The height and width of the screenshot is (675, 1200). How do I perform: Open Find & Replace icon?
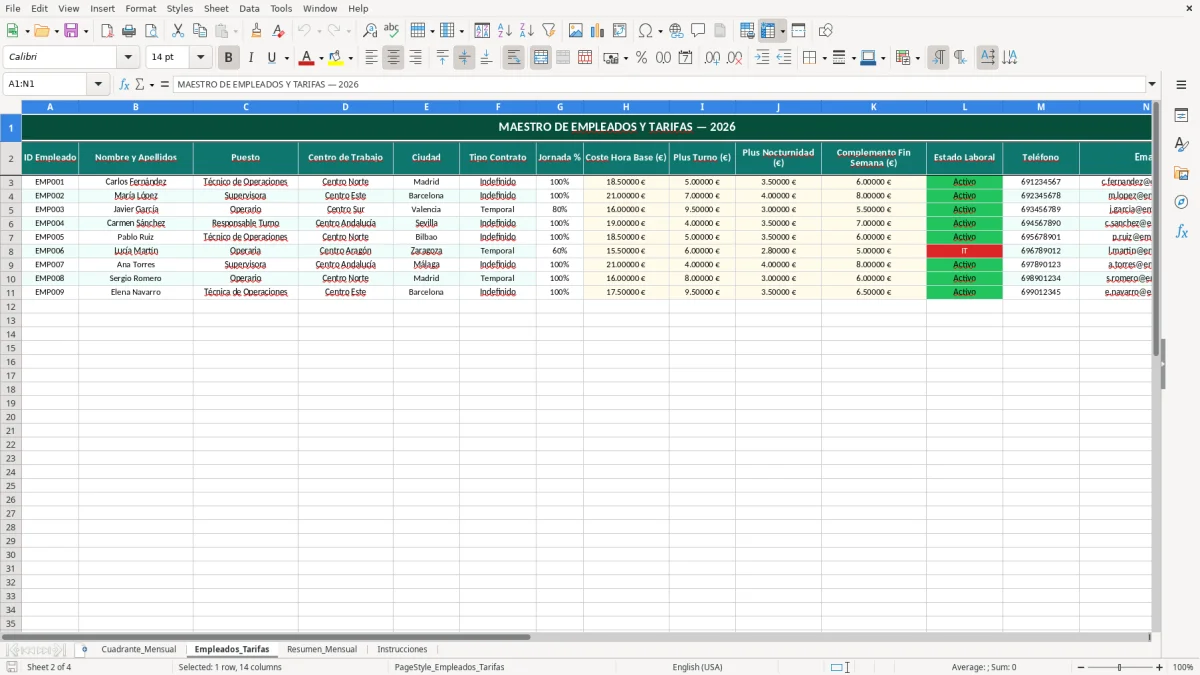(370, 31)
